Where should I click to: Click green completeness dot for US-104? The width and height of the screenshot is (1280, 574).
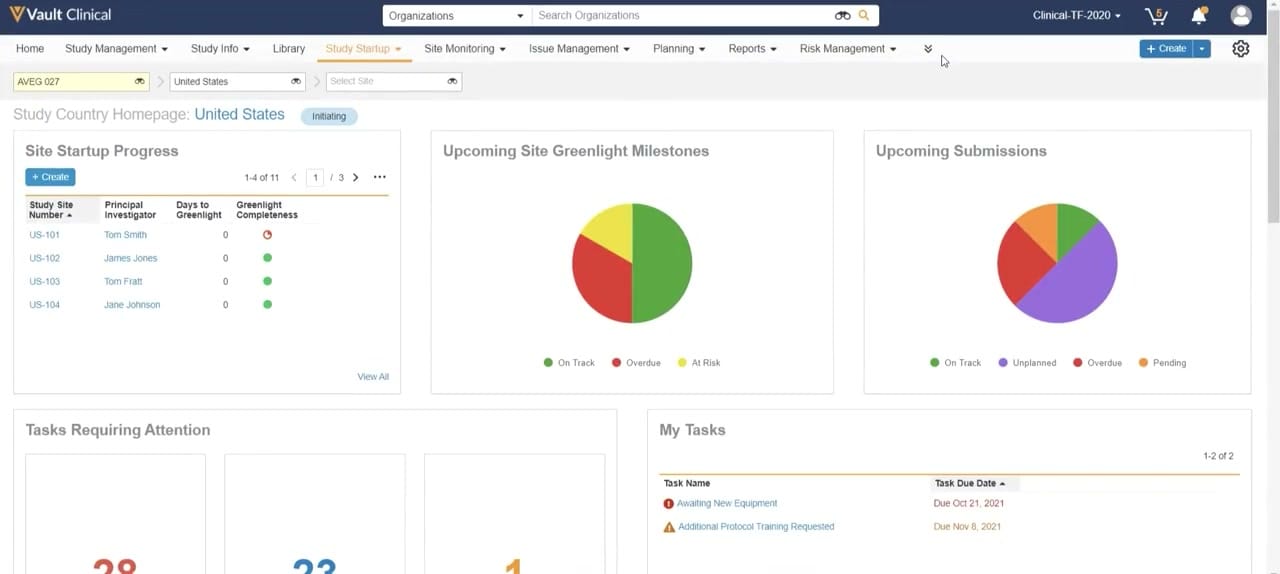267,305
